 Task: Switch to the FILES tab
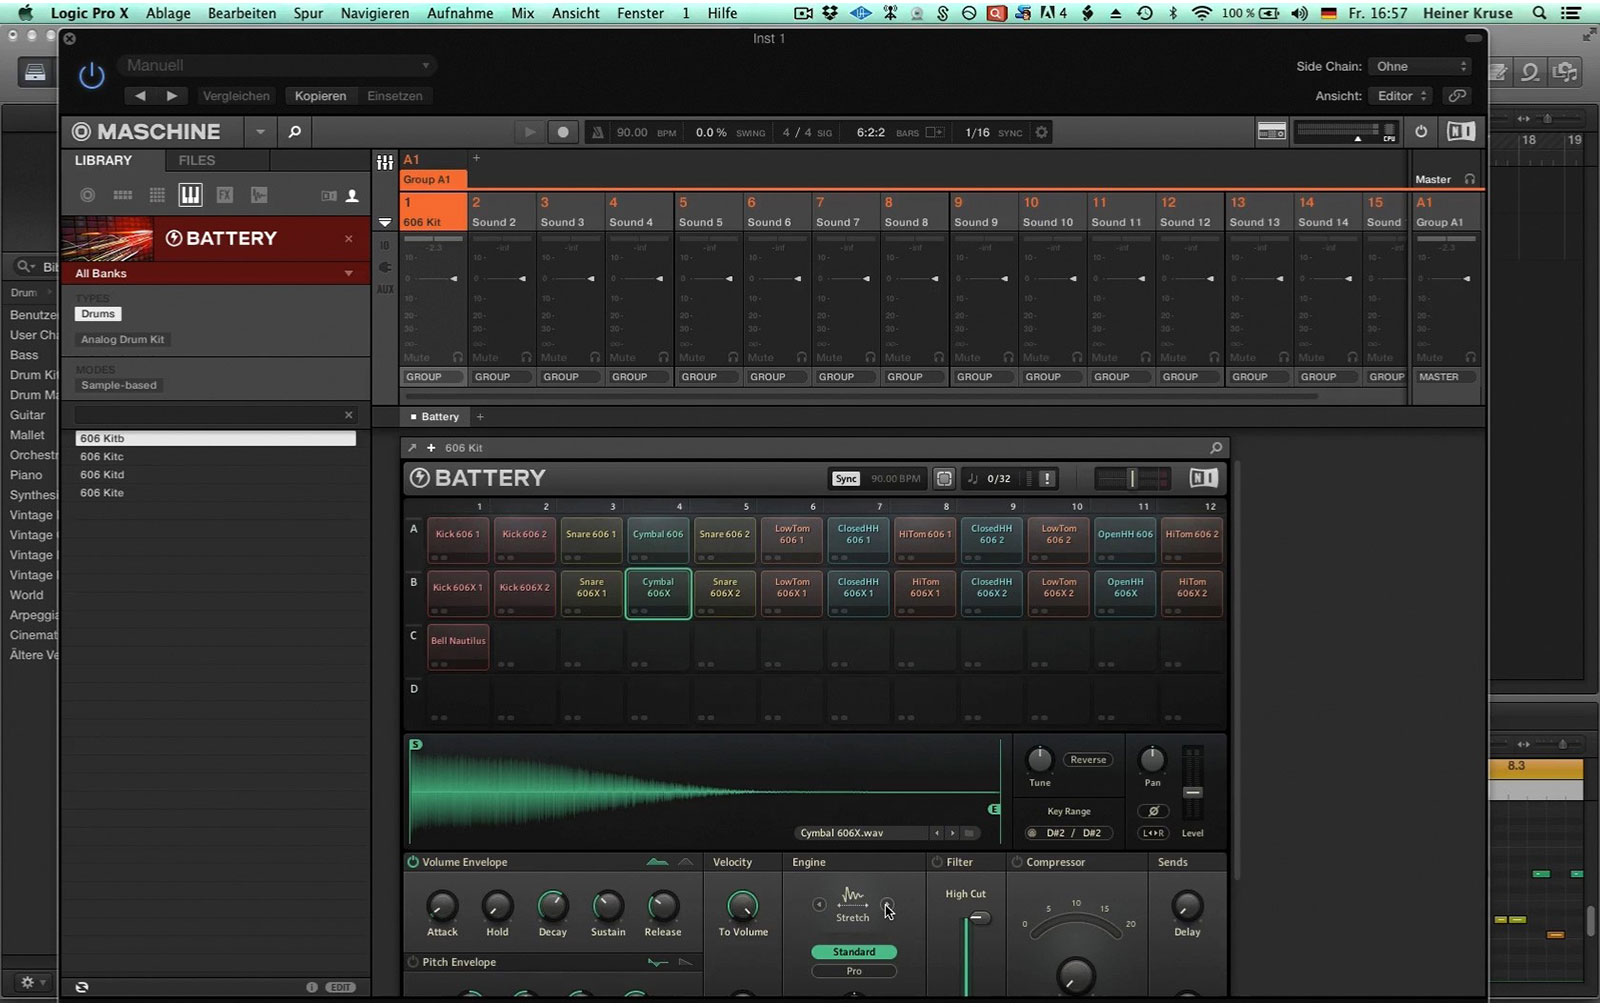pyautogui.click(x=197, y=160)
